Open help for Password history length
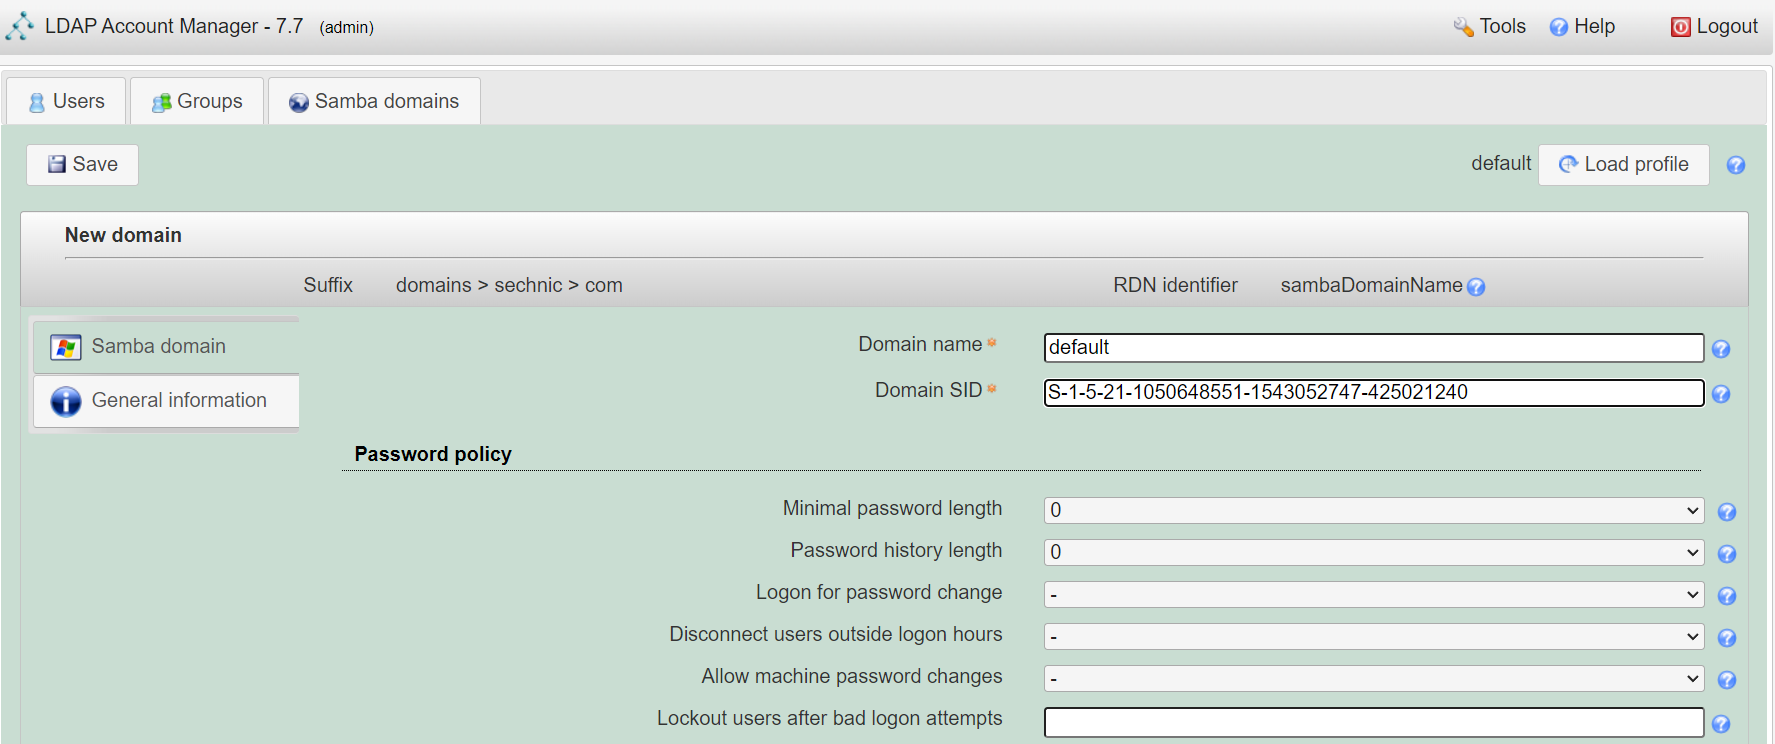 pos(1727,554)
